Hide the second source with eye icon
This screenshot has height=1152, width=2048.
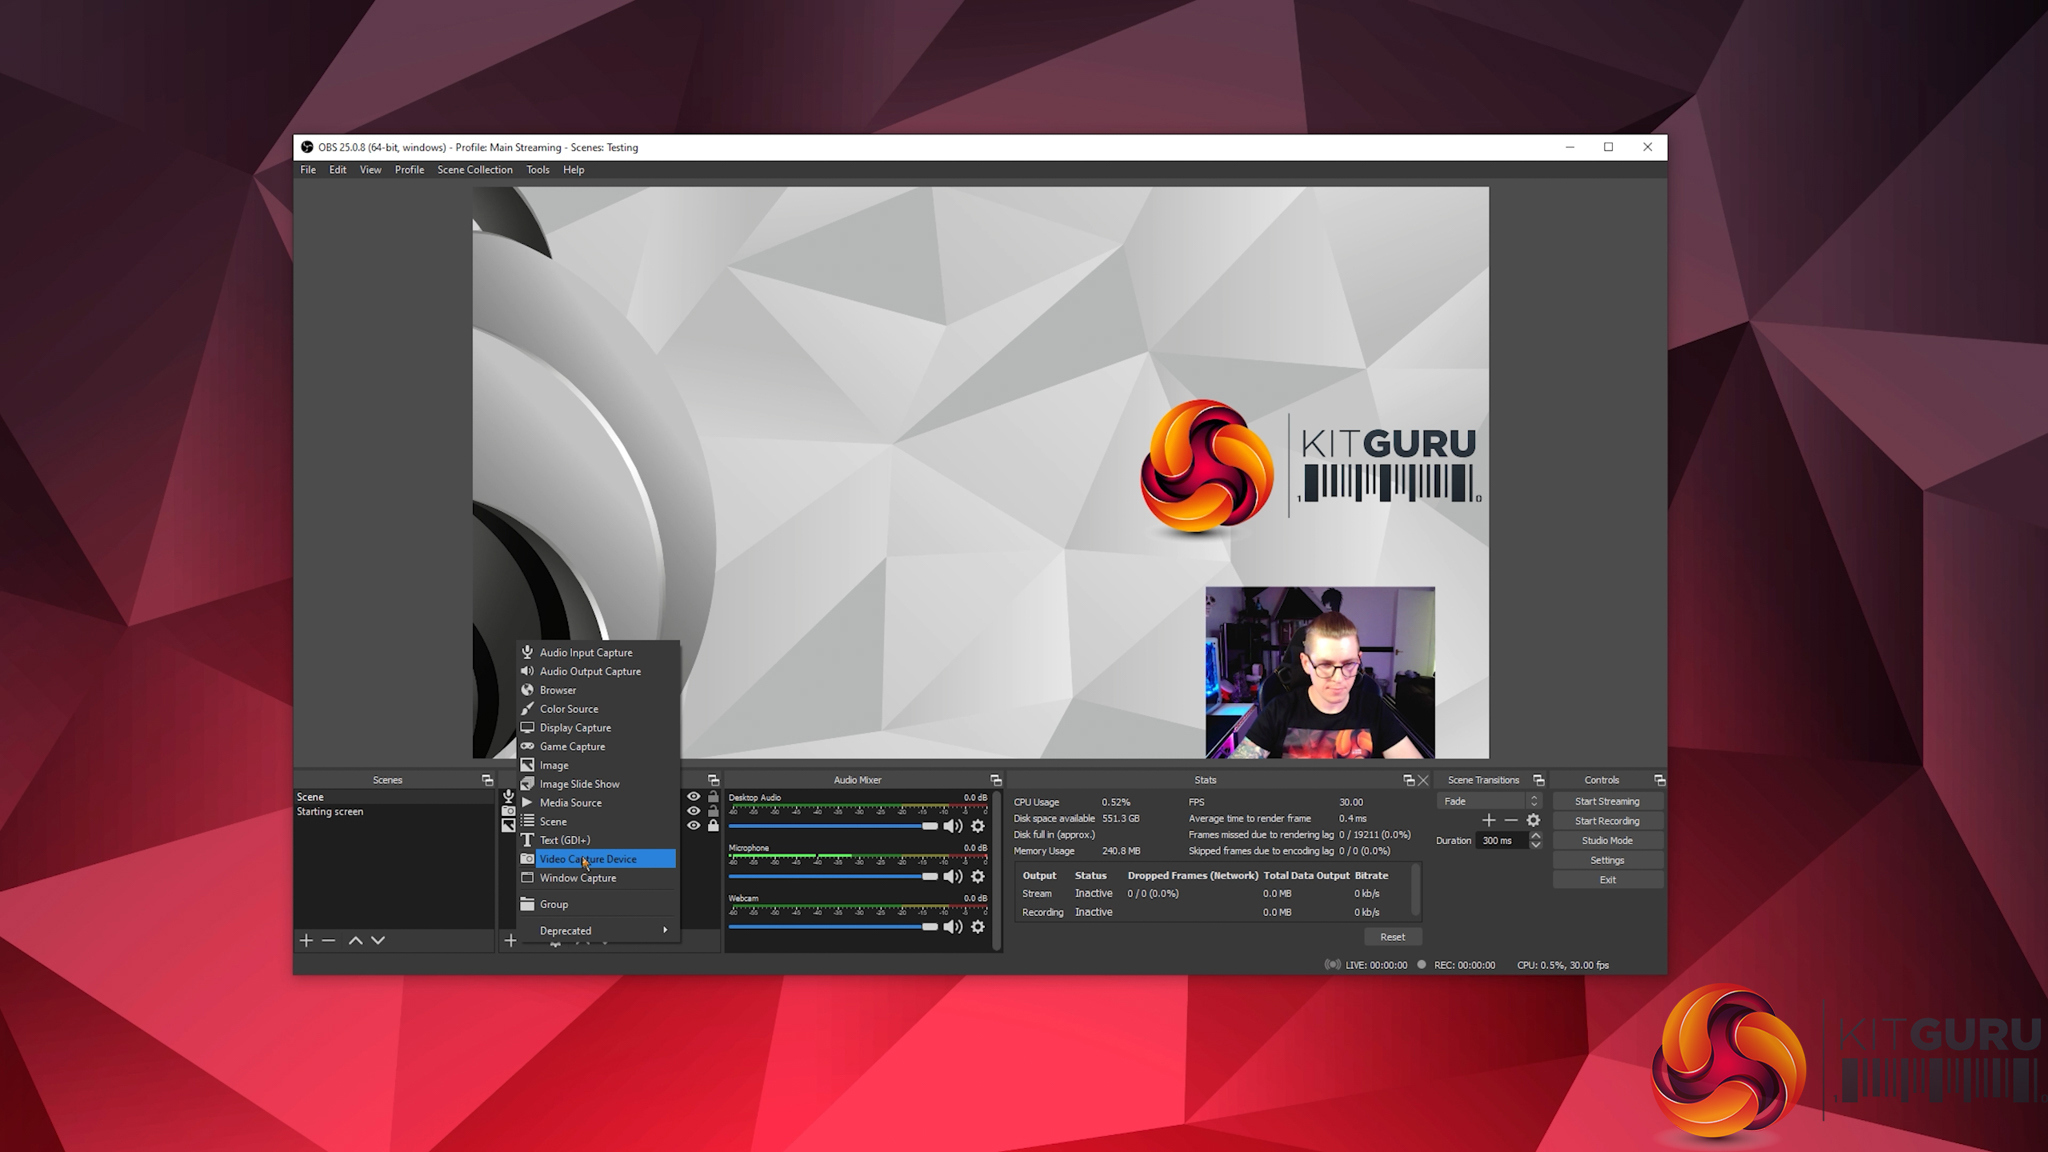pyautogui.click(x=693, y=811)
